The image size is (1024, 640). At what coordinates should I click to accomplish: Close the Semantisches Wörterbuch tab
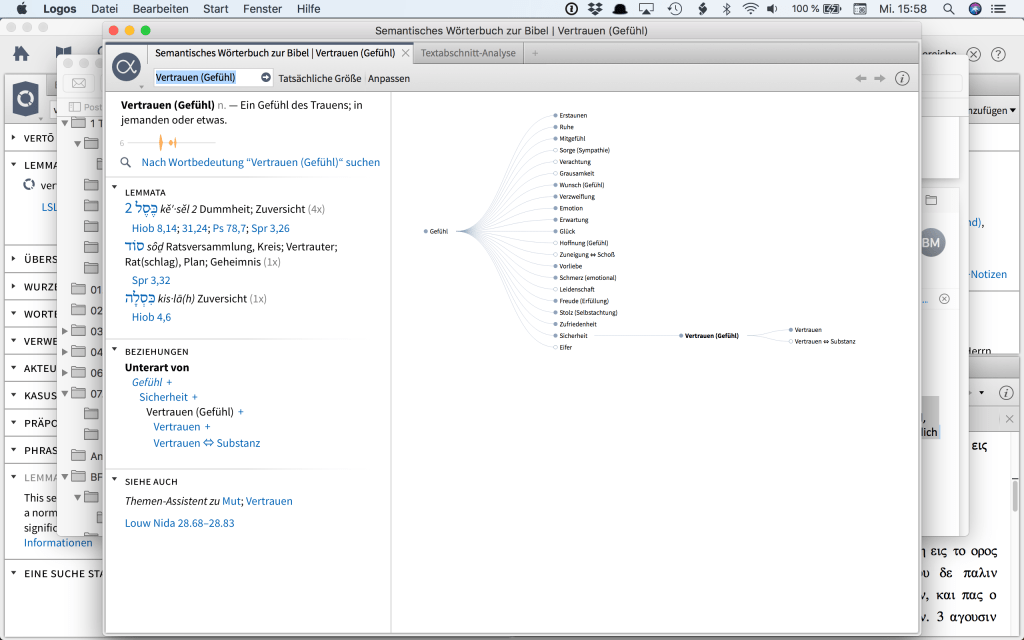click(405, 53)
